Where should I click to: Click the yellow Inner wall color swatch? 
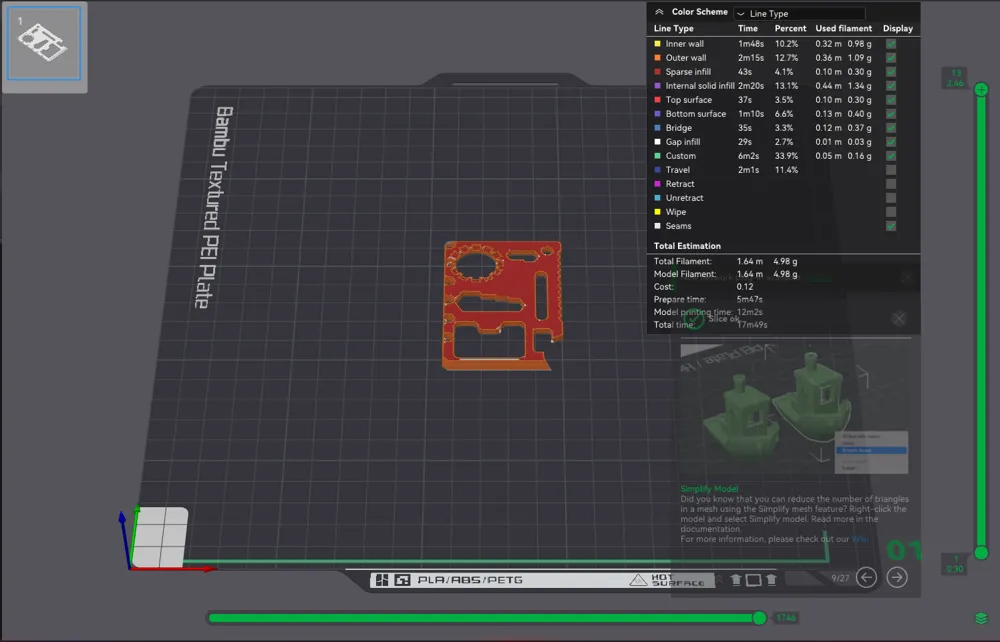tap(658, 44)
